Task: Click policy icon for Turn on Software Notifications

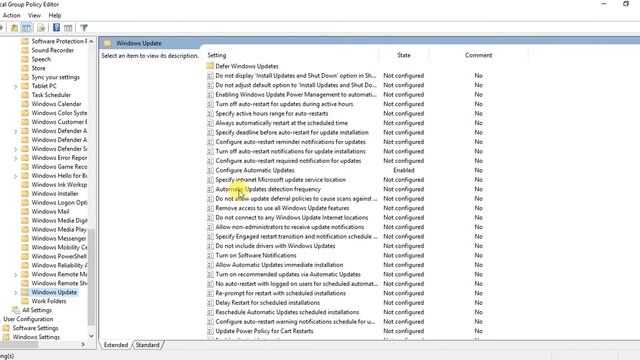Action: point(210,256)
